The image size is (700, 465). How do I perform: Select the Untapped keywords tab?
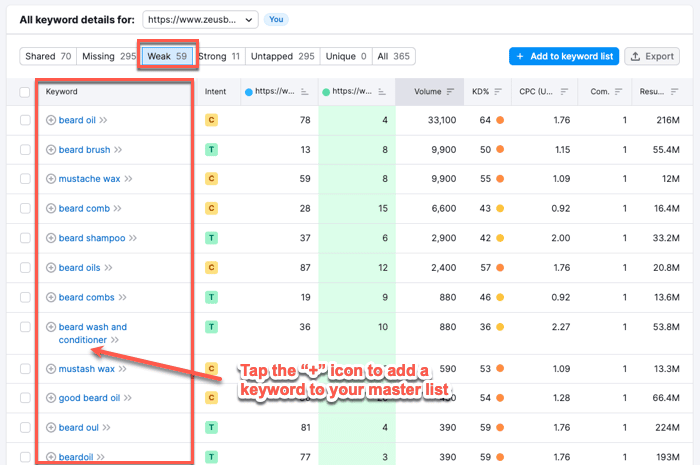282,57
